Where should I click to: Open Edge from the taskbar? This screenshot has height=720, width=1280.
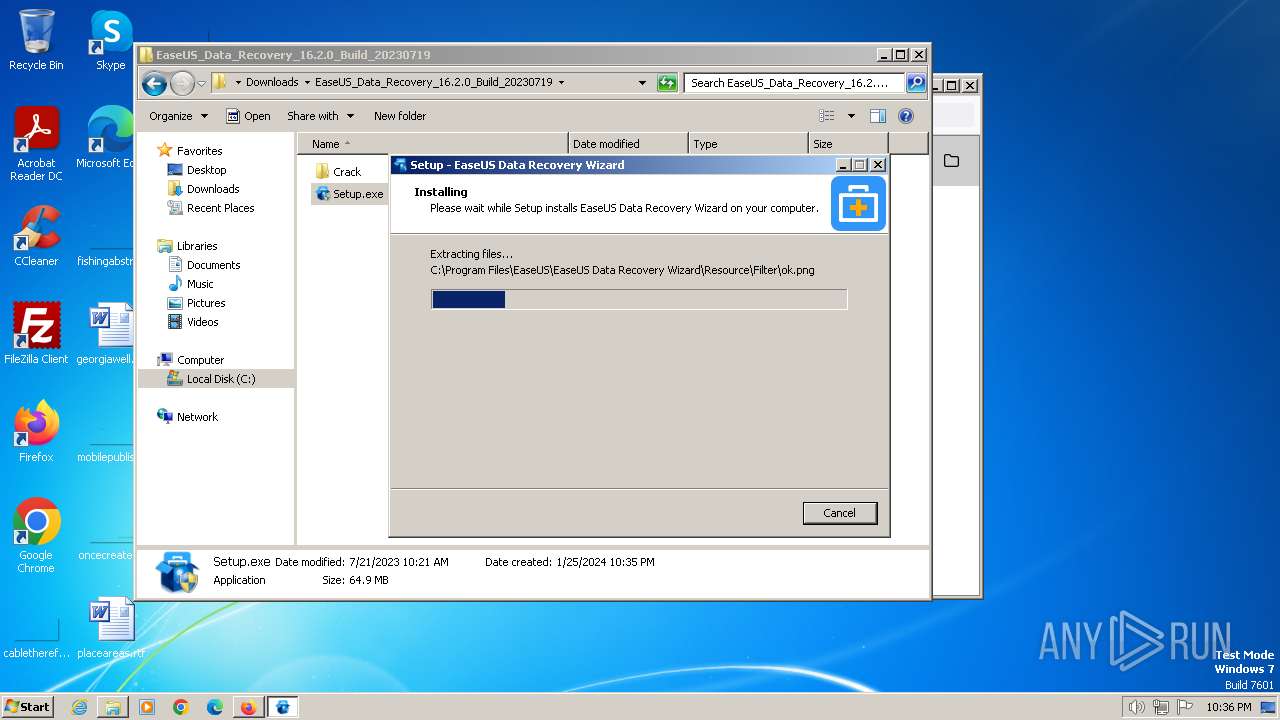[x=215, y=707]
